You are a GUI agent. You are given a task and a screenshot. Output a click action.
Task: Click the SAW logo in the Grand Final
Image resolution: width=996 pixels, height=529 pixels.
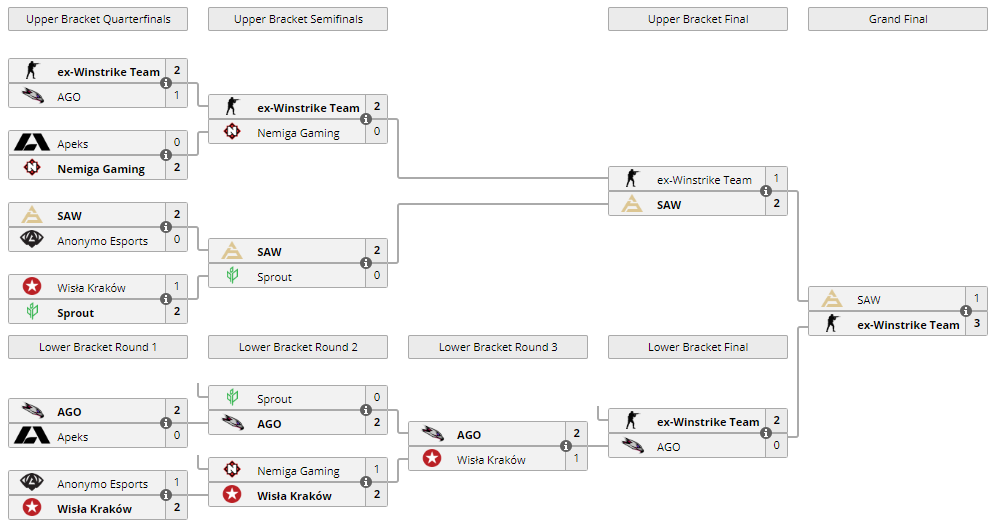tap(832, 300)
